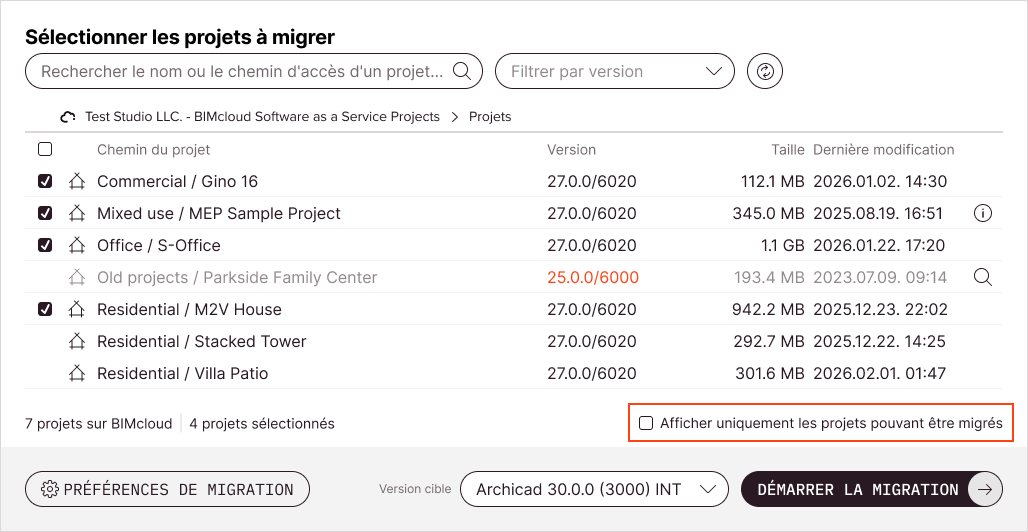Screen dimensions: 1028x532
Task: Click the BIMcloud cloud icon in breadcrumb
Action: coord(68,117)
